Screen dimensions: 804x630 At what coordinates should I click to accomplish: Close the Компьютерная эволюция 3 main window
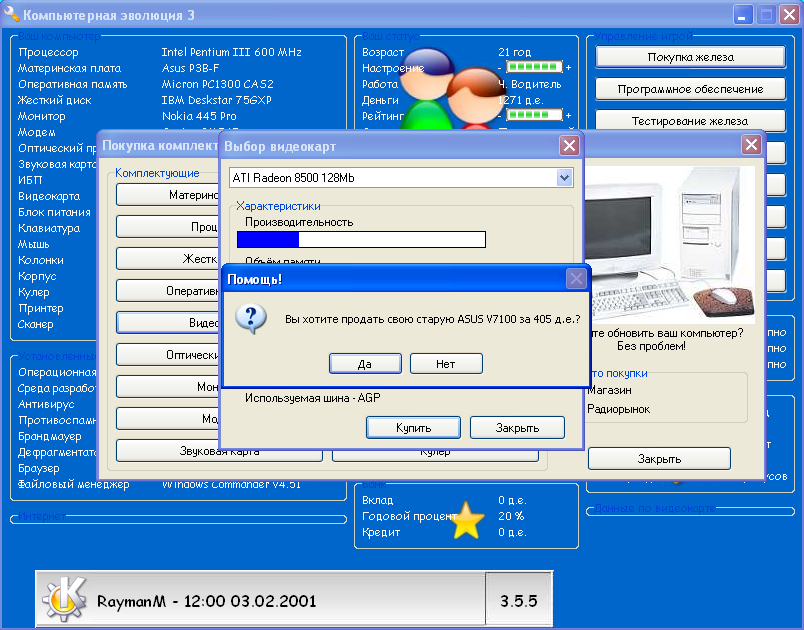tap(790, 14)
